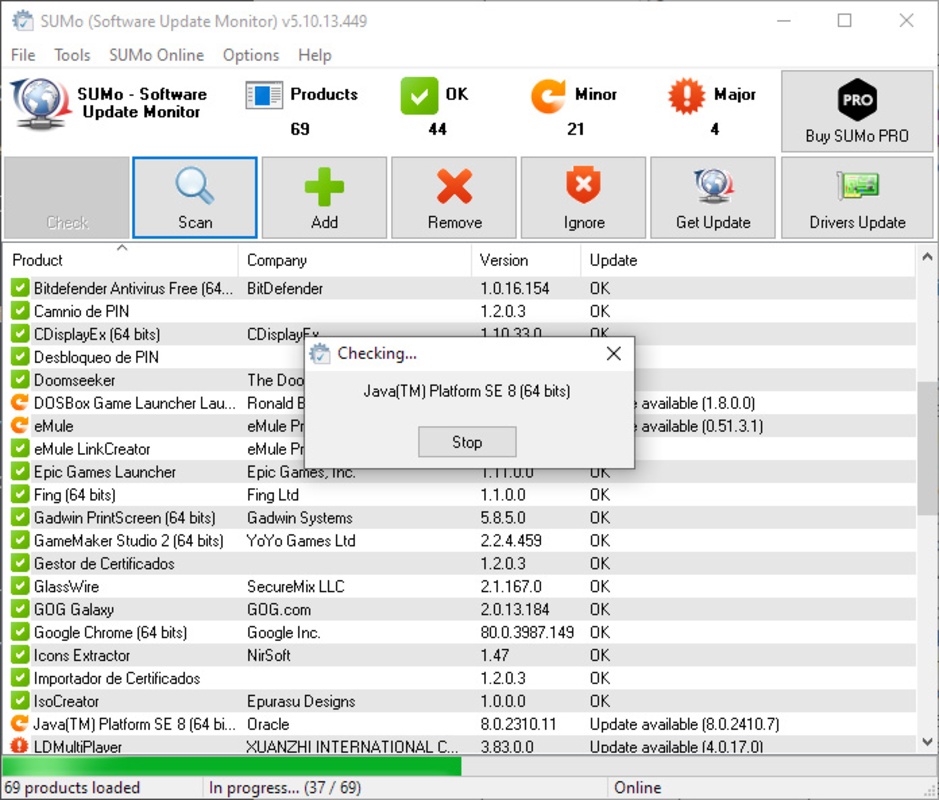Click status icon next to Google Chrome
The width and height of the screenshot is (939, 800).
point(20,632)
